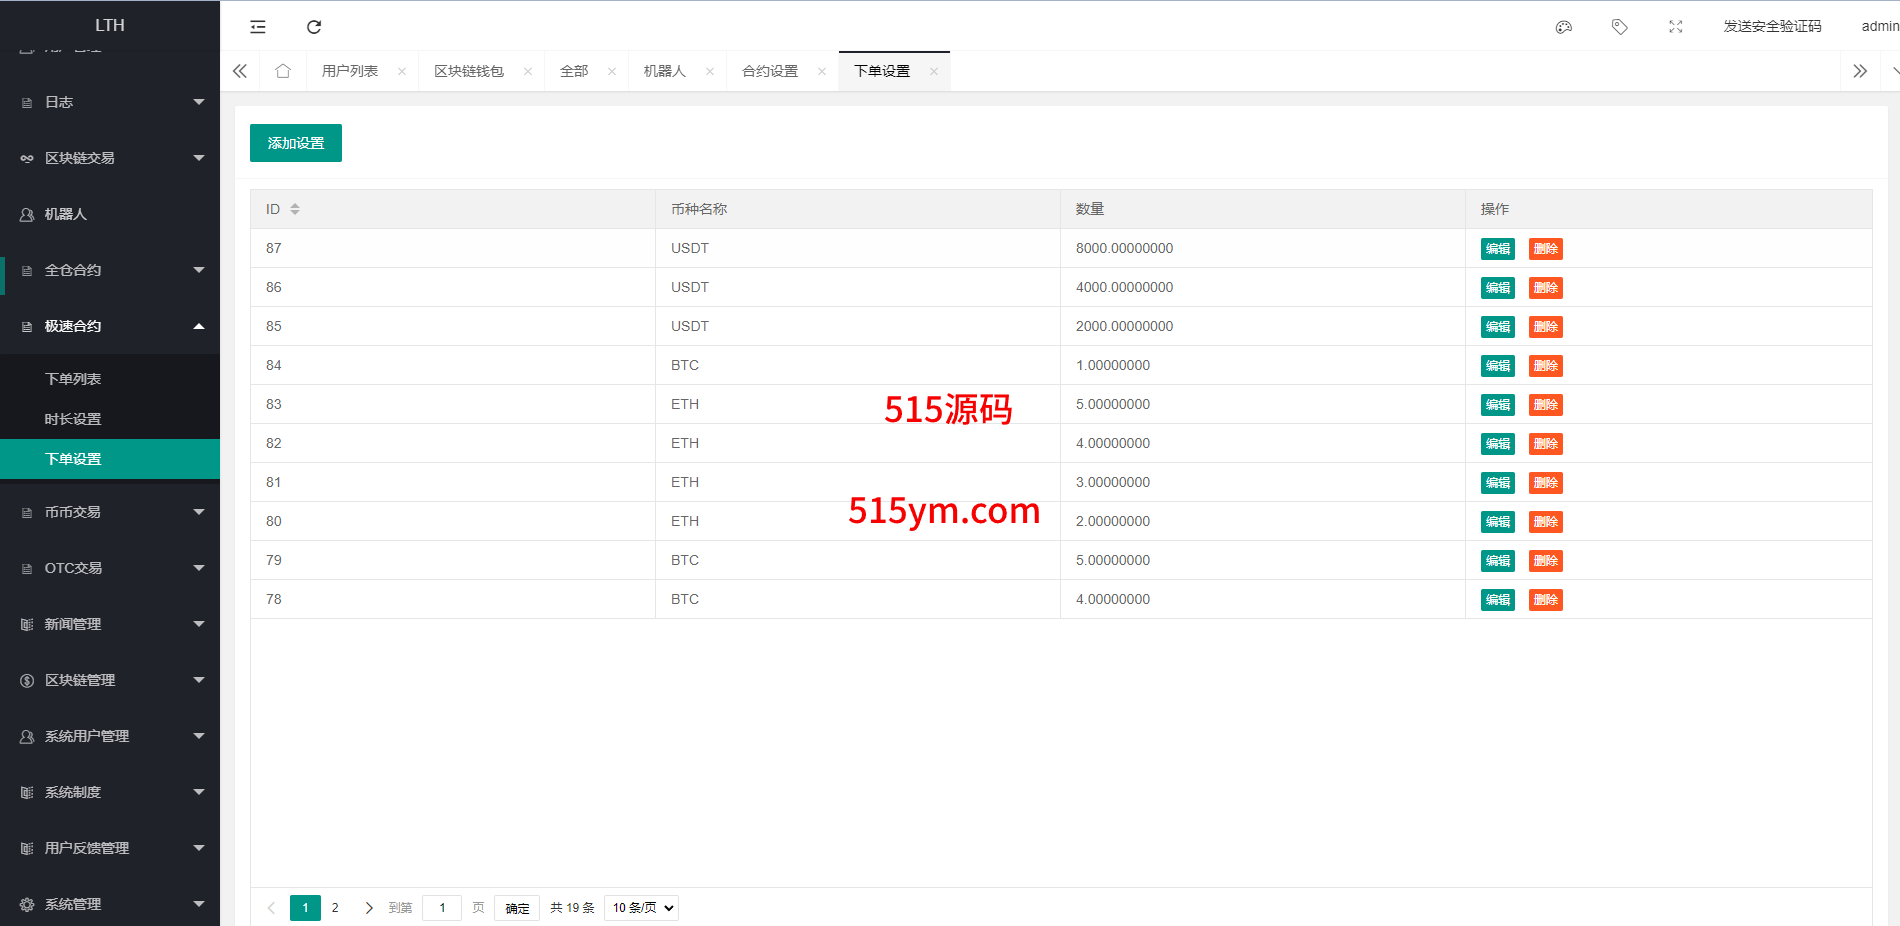Open 时长设置 in the sidebar
This screenshot has width=1900, height=926.
tap(73, 419)
